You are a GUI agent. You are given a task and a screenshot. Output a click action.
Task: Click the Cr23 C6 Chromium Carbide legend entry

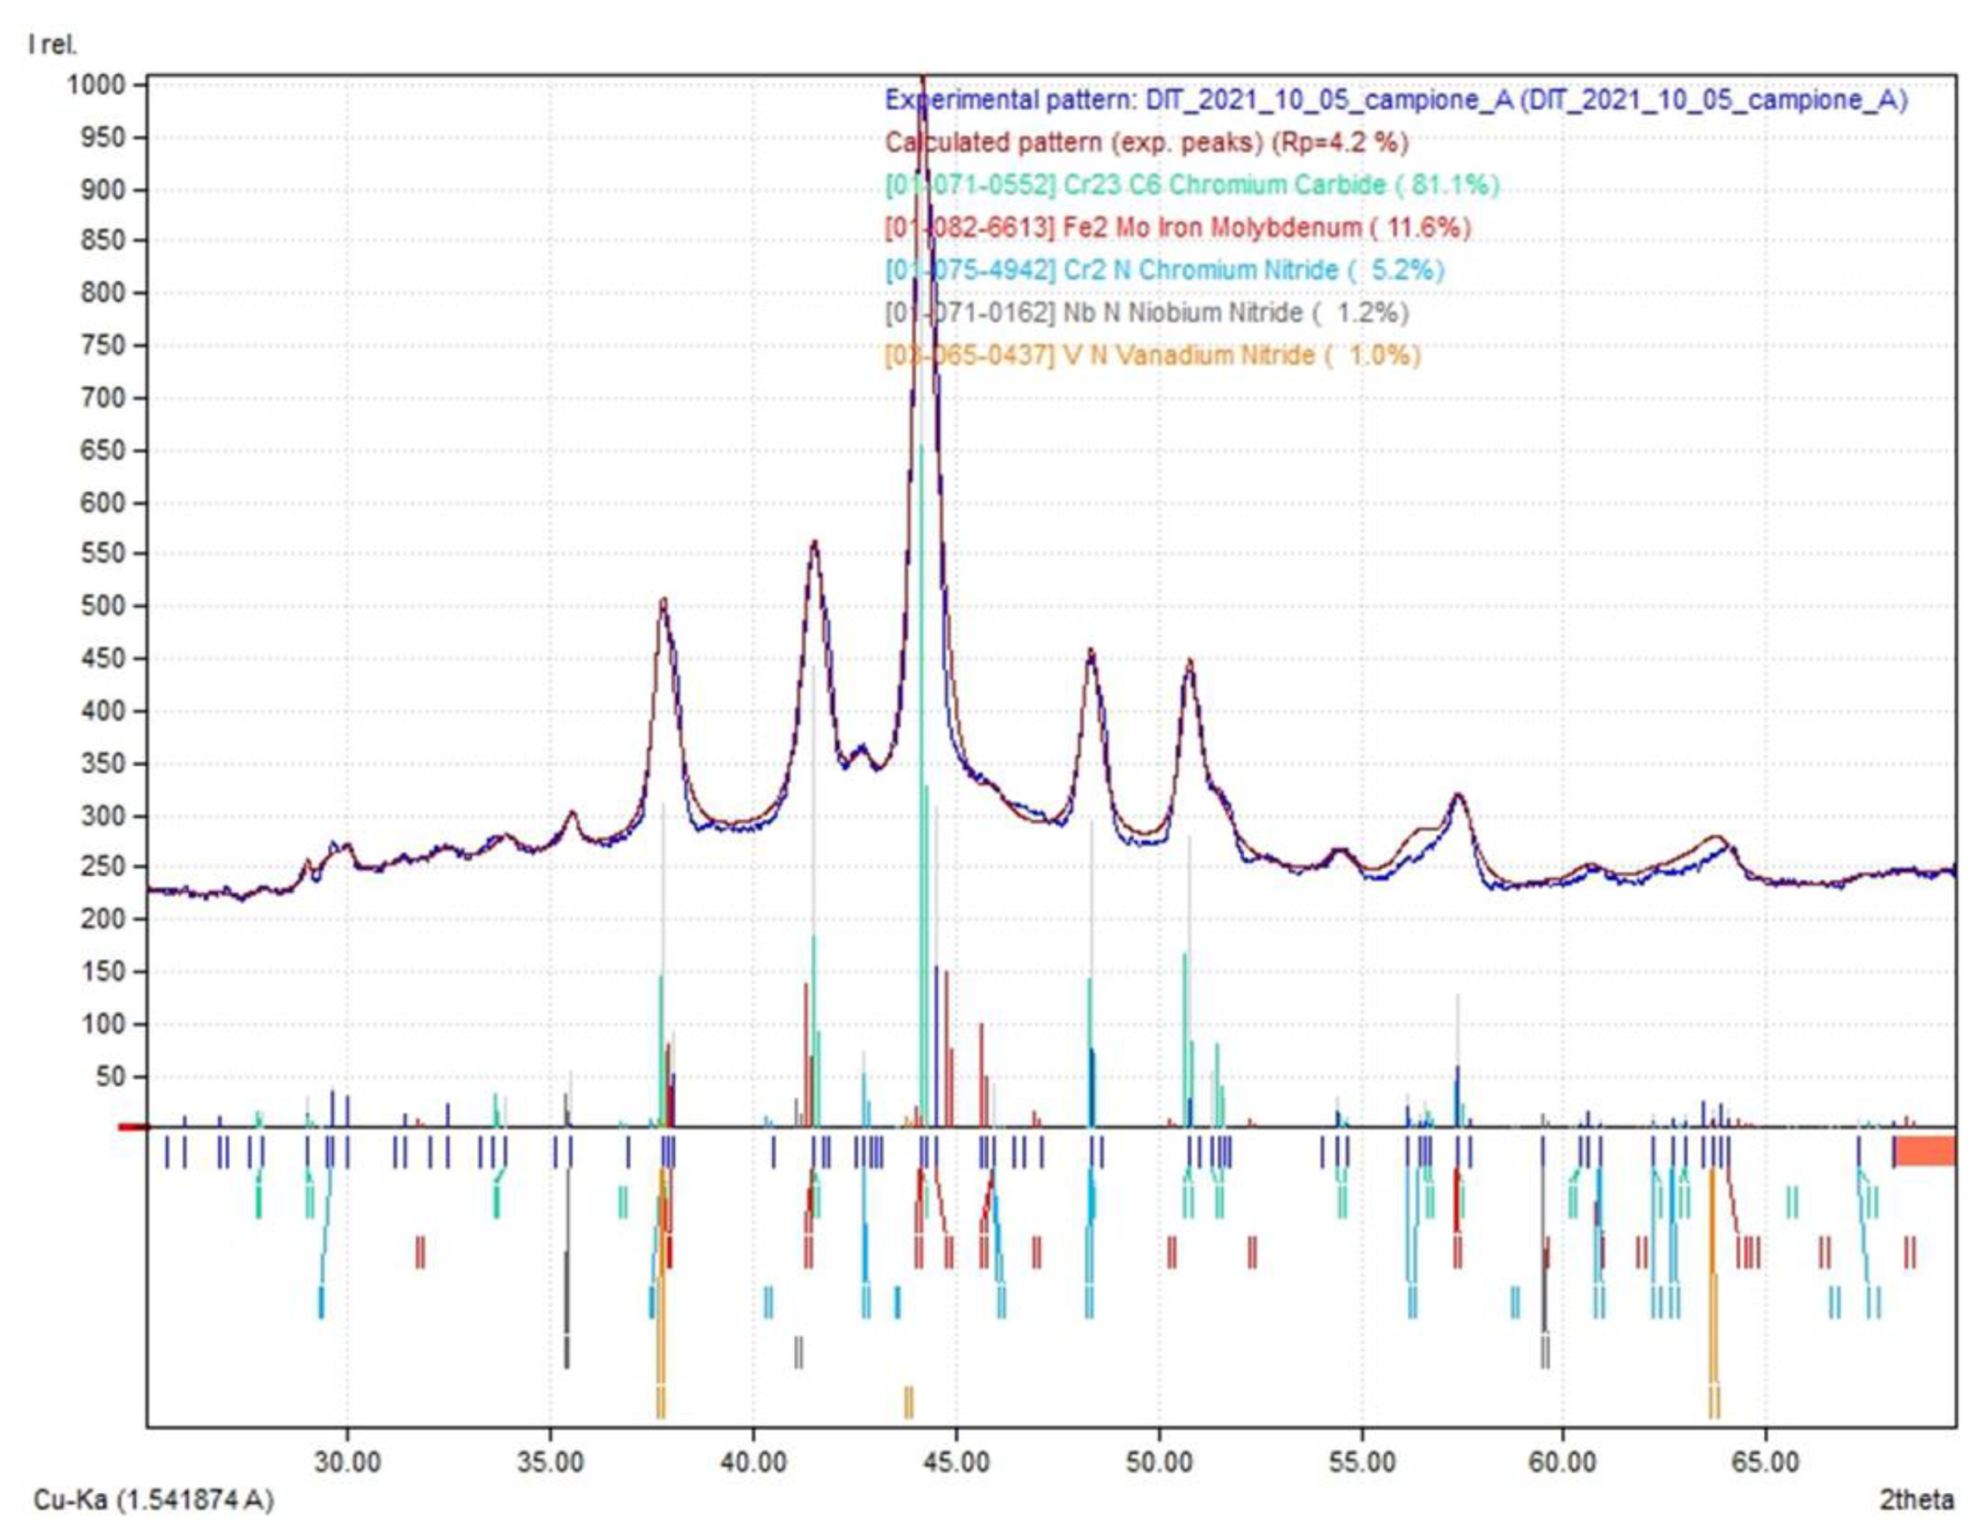pos(1192,185)
